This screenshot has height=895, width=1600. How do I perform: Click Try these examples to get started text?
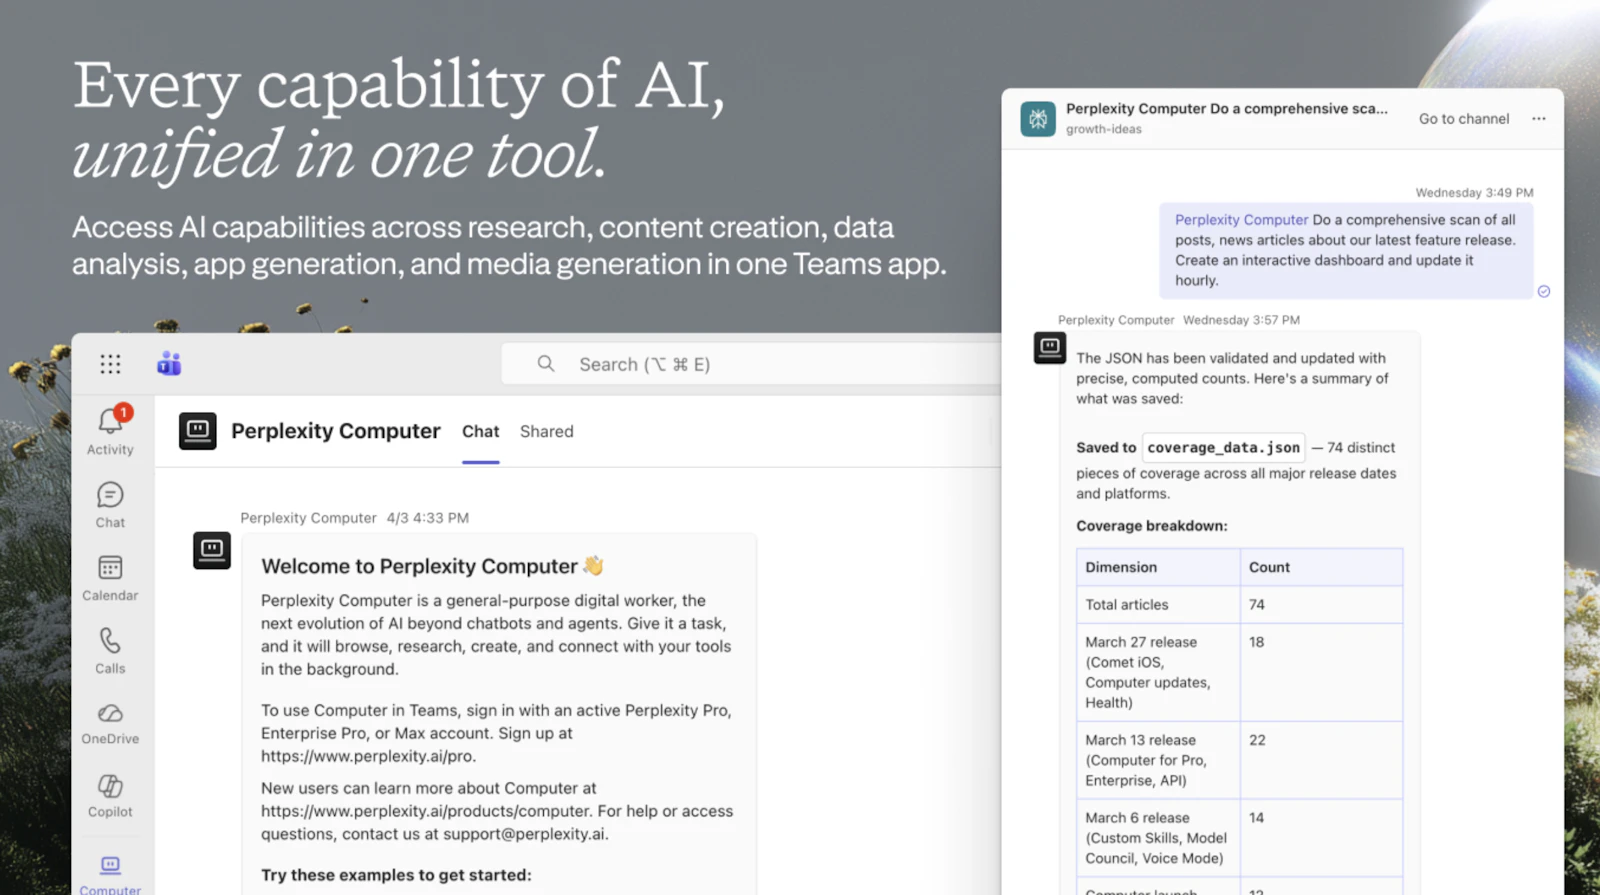[396, 875]
